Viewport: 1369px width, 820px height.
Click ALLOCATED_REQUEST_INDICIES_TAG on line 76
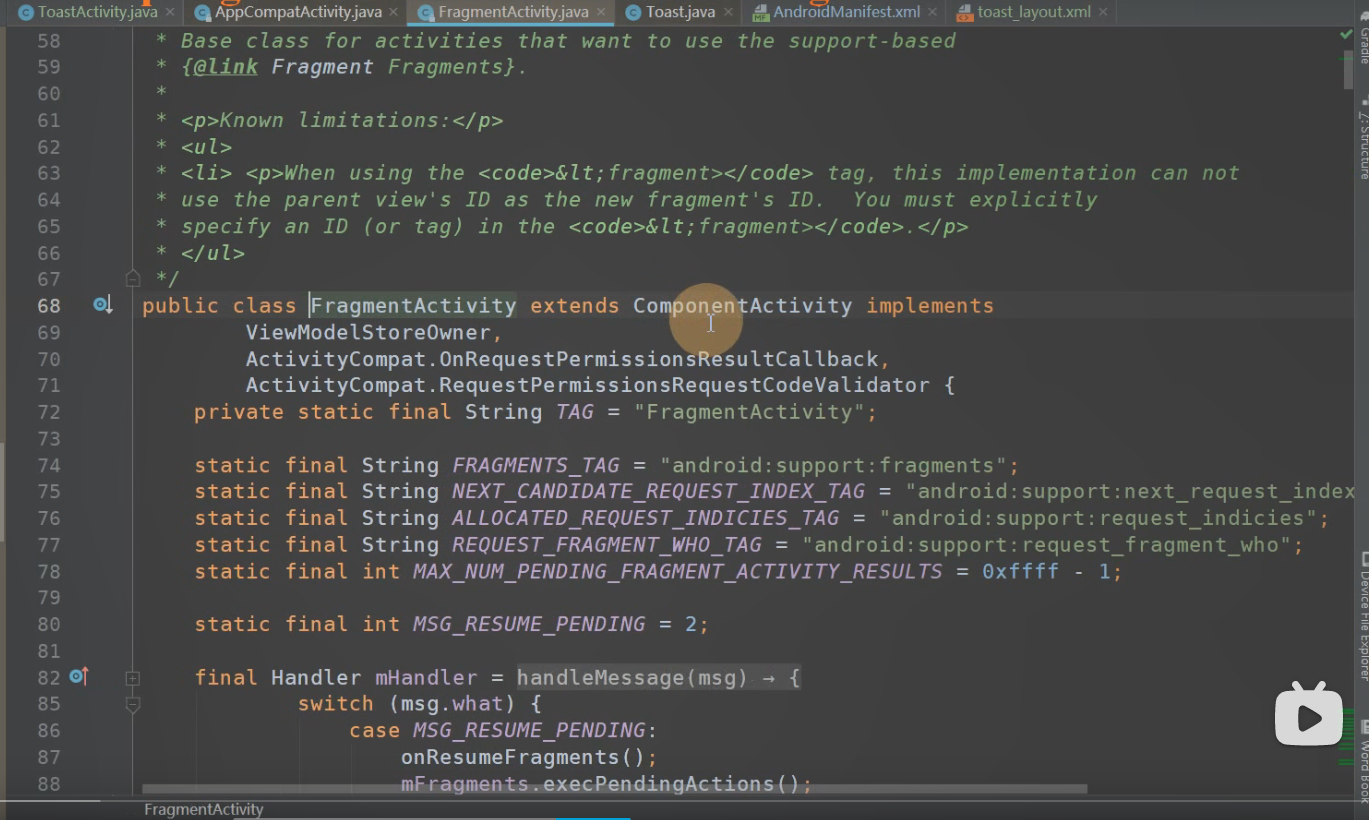646,518
